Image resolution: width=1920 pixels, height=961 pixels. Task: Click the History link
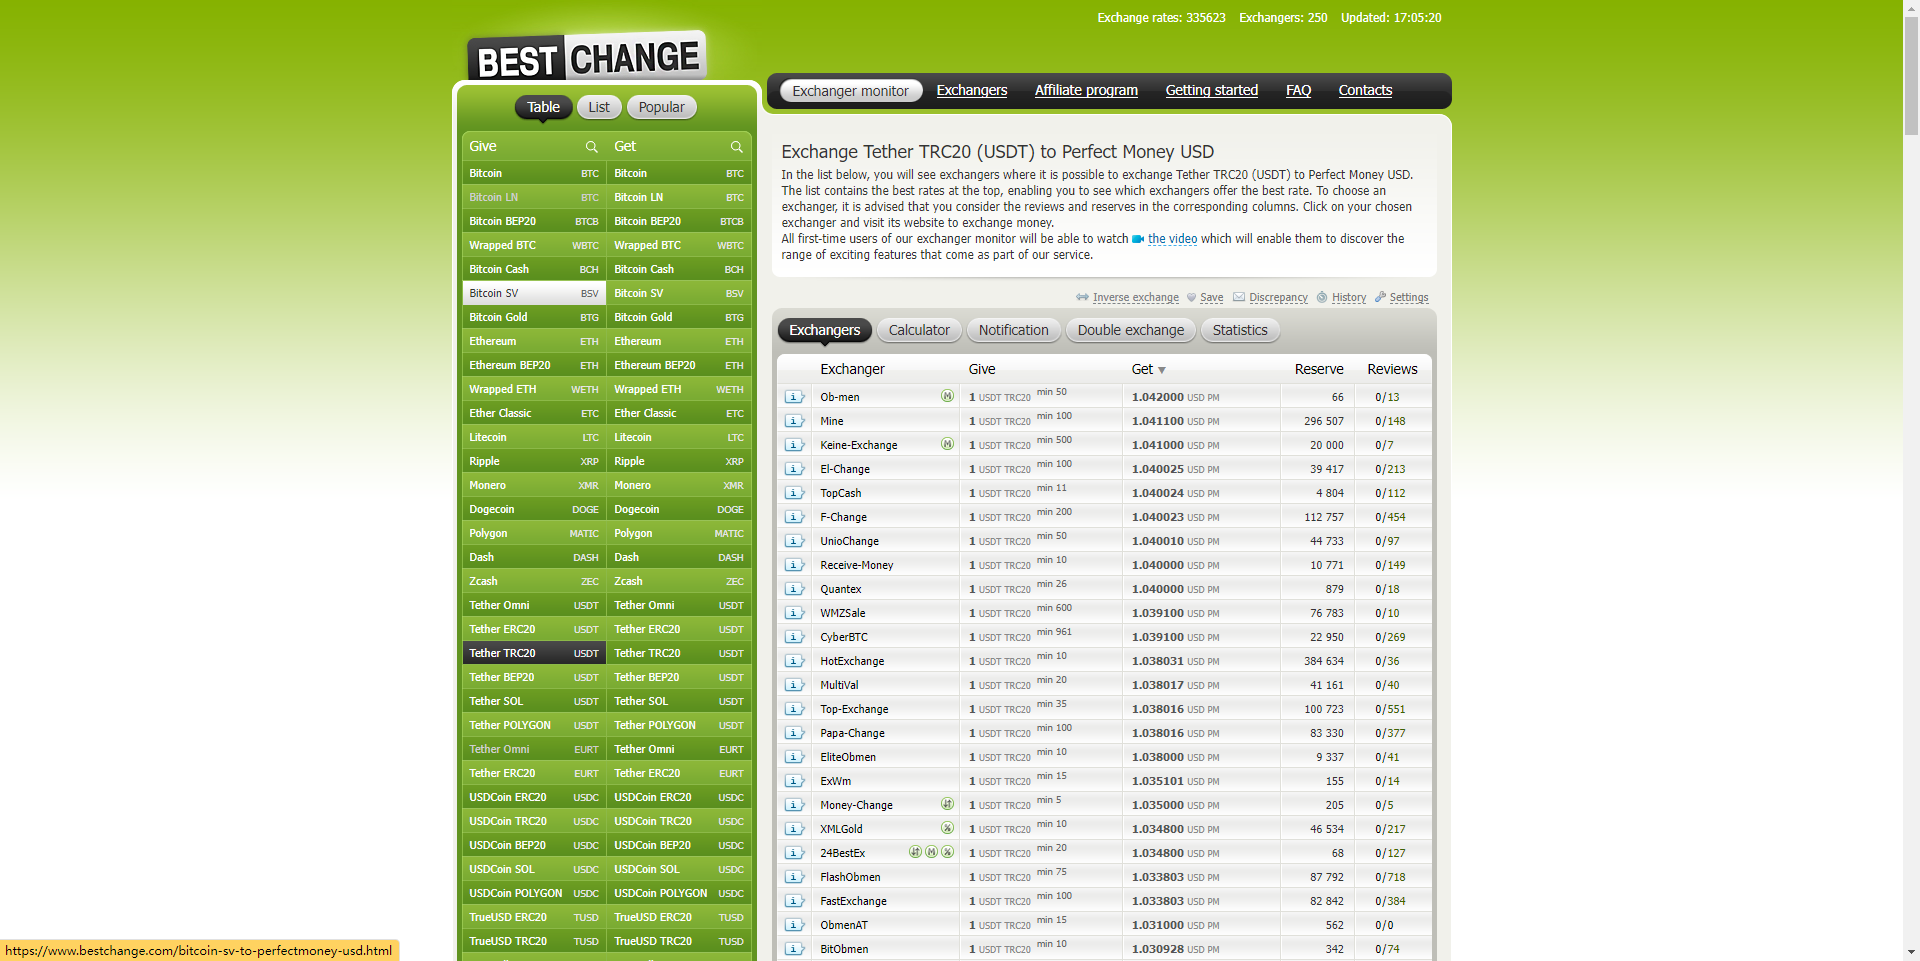(x=1348, y=298)
